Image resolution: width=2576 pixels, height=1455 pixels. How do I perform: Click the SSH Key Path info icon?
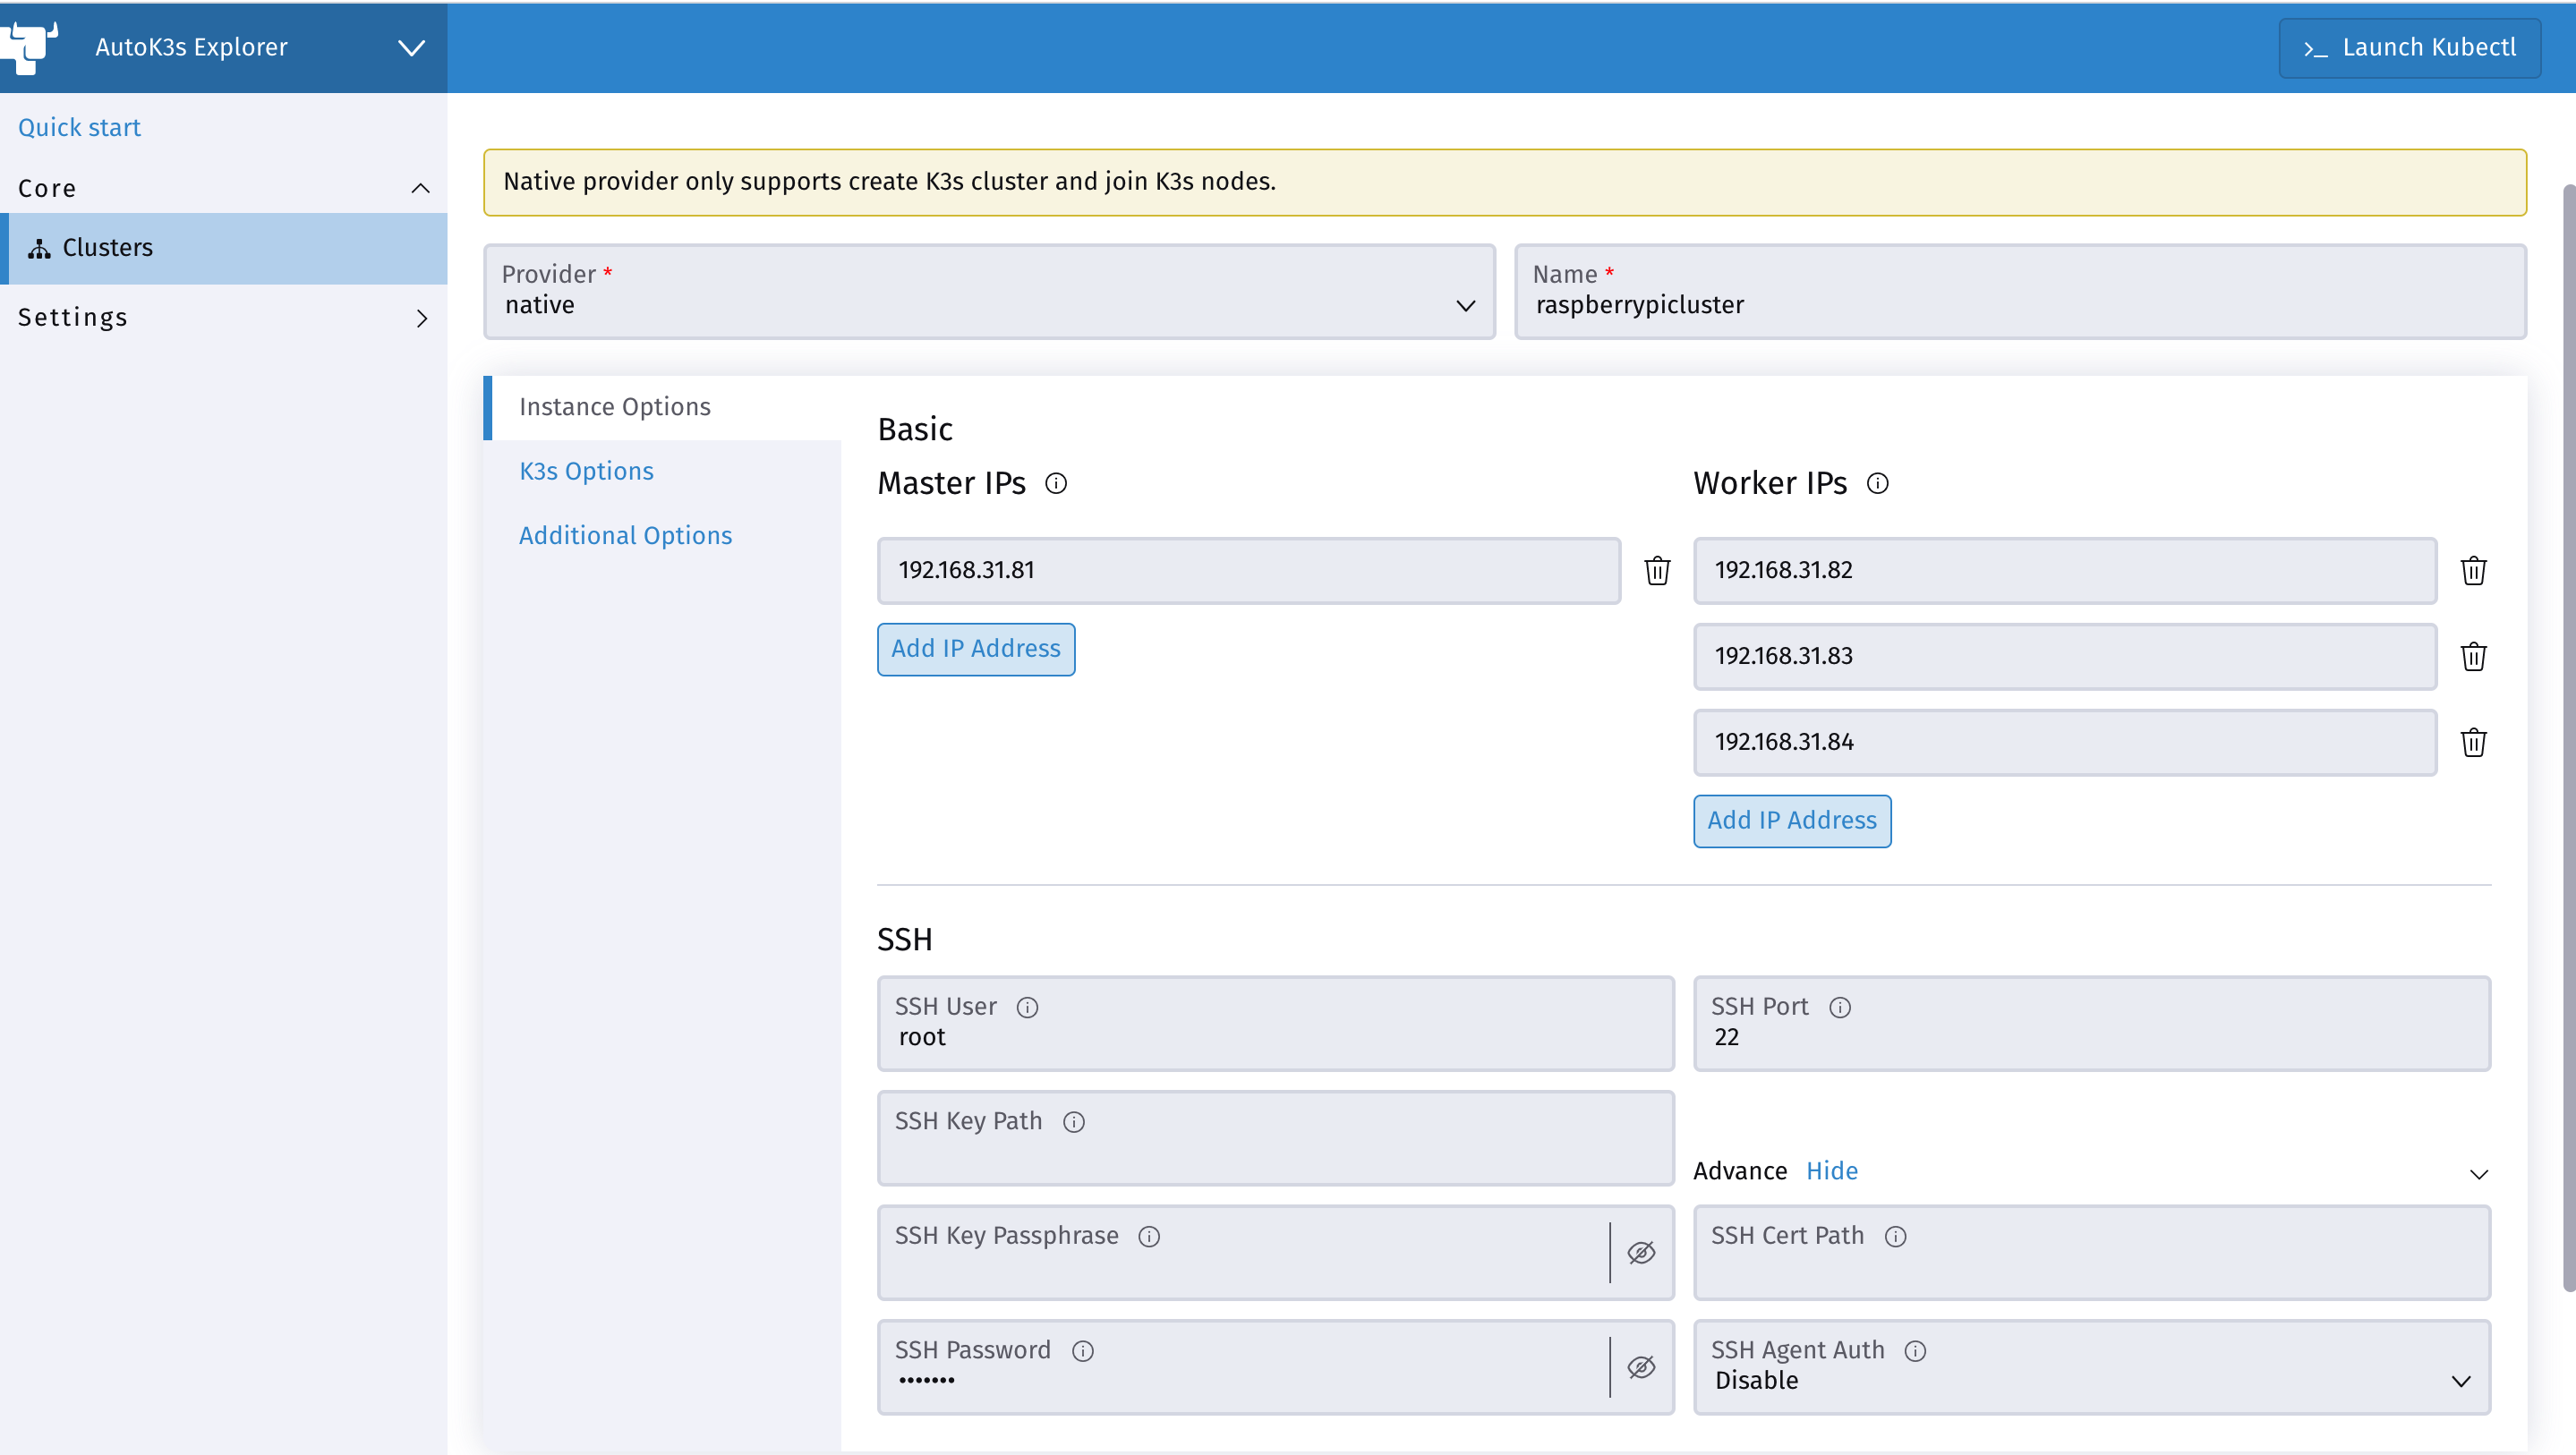point(1073,1122)
